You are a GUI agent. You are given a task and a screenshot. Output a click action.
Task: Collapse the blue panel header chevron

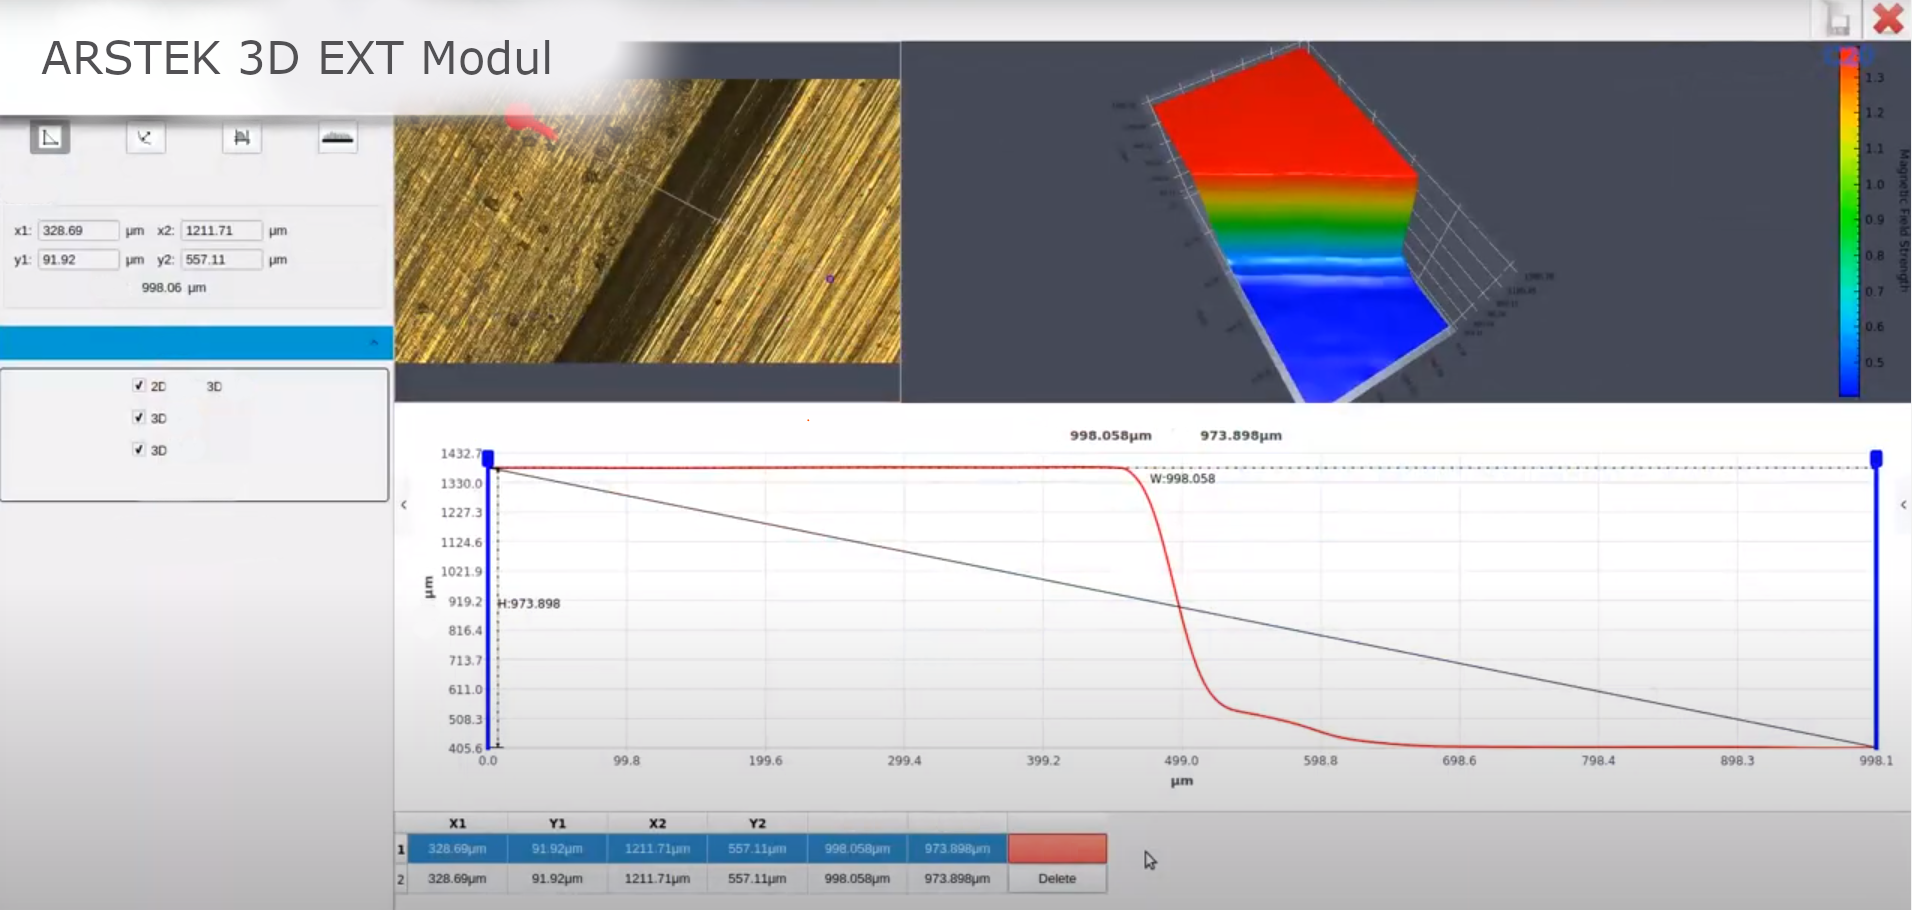(x=374, y=343)
